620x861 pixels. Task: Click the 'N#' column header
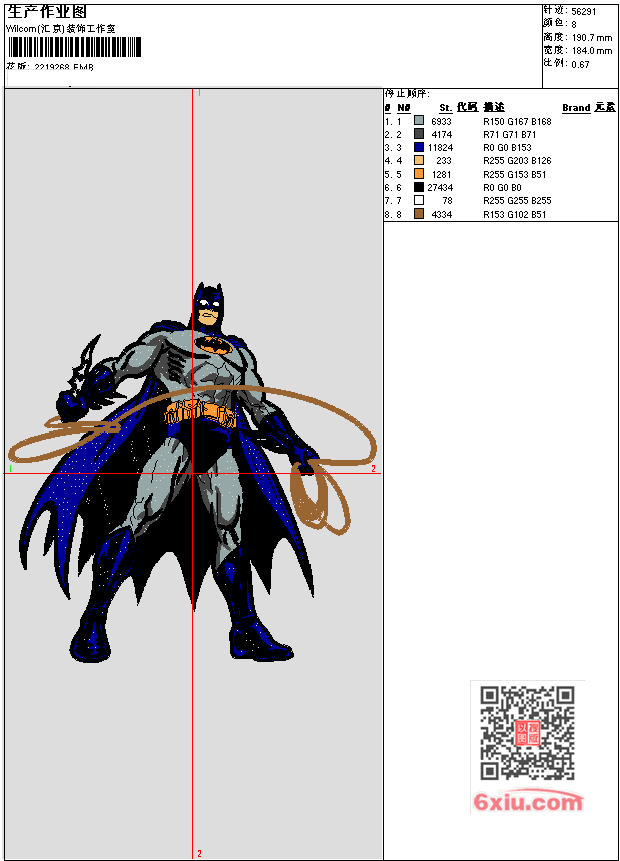tap(404, 108)
